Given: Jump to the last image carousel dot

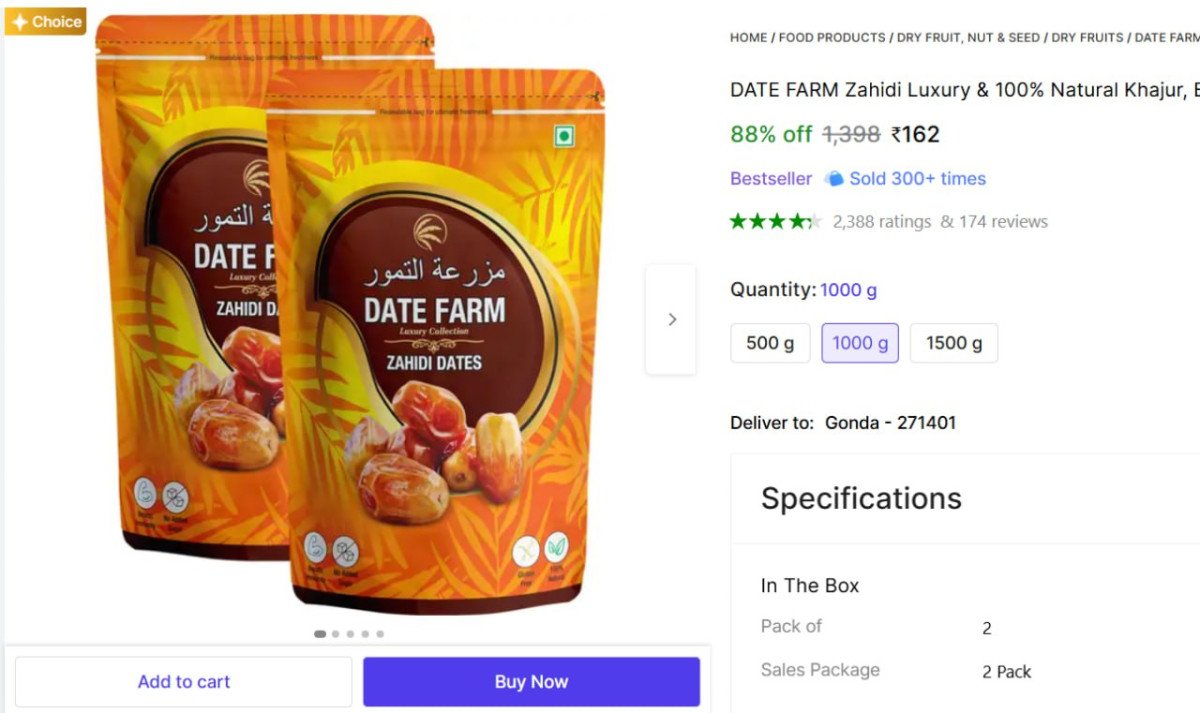Looking at the screenshot, I should coord(380,634).
